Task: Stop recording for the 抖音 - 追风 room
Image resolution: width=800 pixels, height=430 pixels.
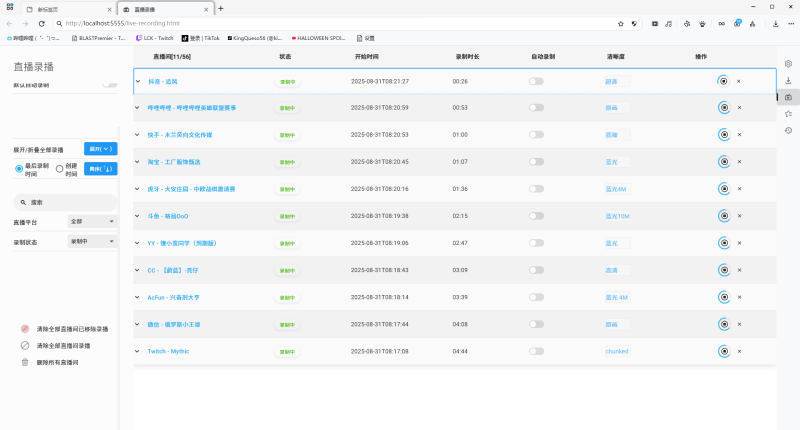Action: 723,81
